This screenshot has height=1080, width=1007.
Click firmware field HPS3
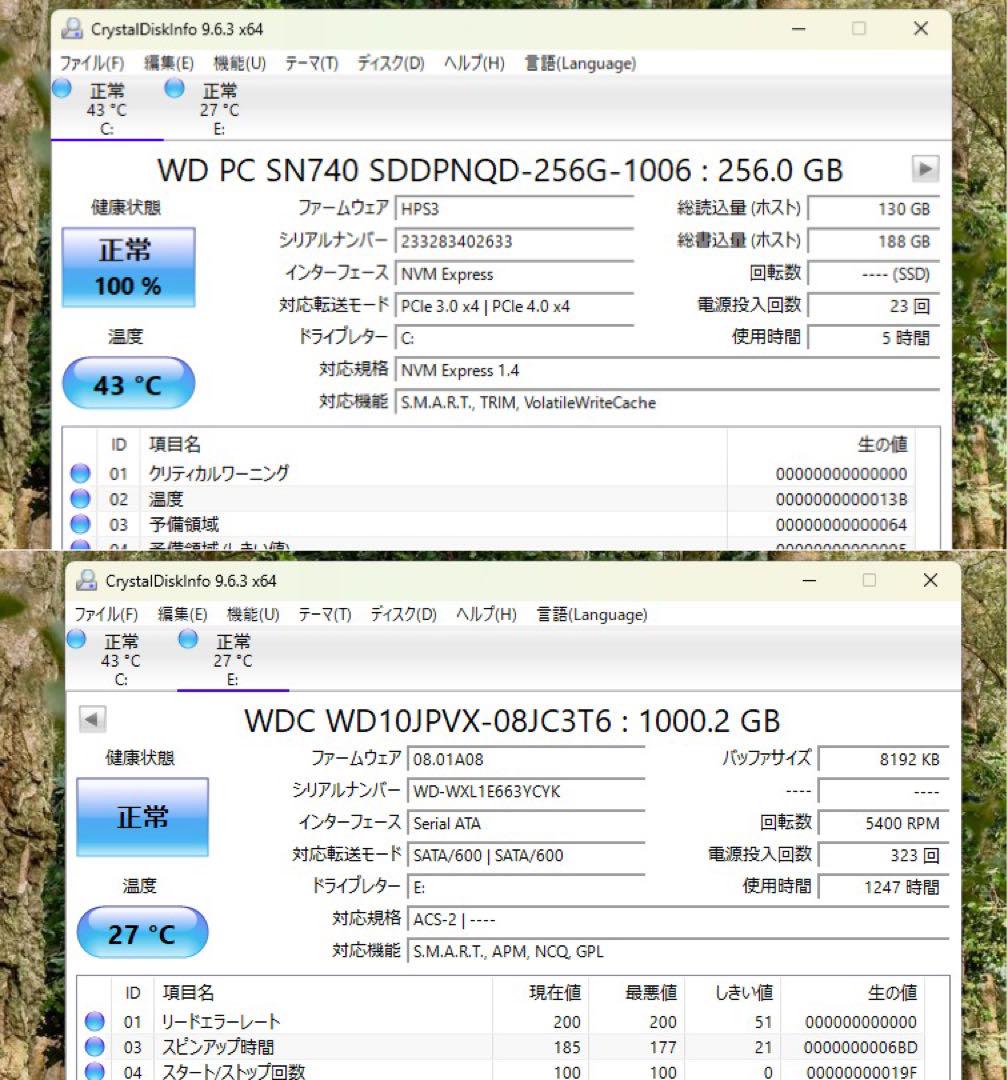(x=514, y=209)
